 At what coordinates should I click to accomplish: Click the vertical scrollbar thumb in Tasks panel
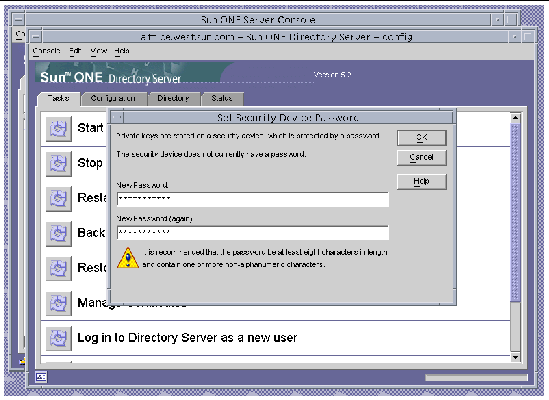tap(515, 212)
